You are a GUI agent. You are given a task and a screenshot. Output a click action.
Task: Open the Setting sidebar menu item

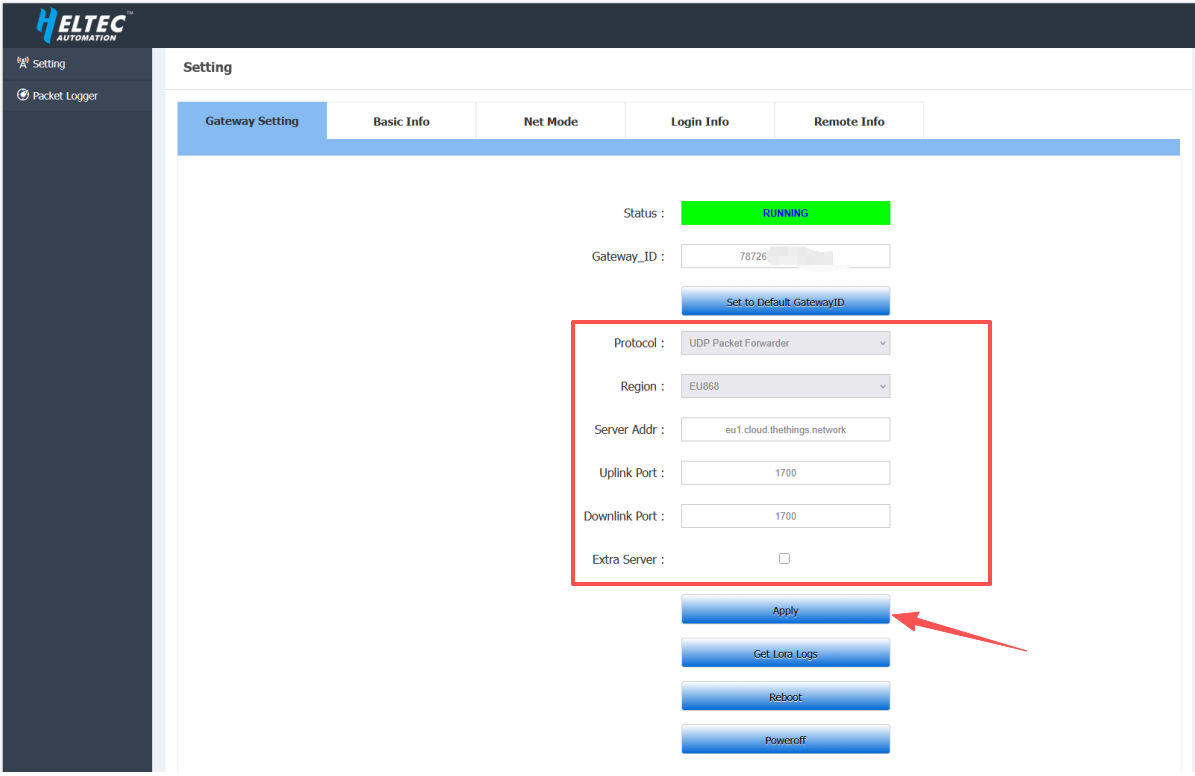click(x=48, y=64)
